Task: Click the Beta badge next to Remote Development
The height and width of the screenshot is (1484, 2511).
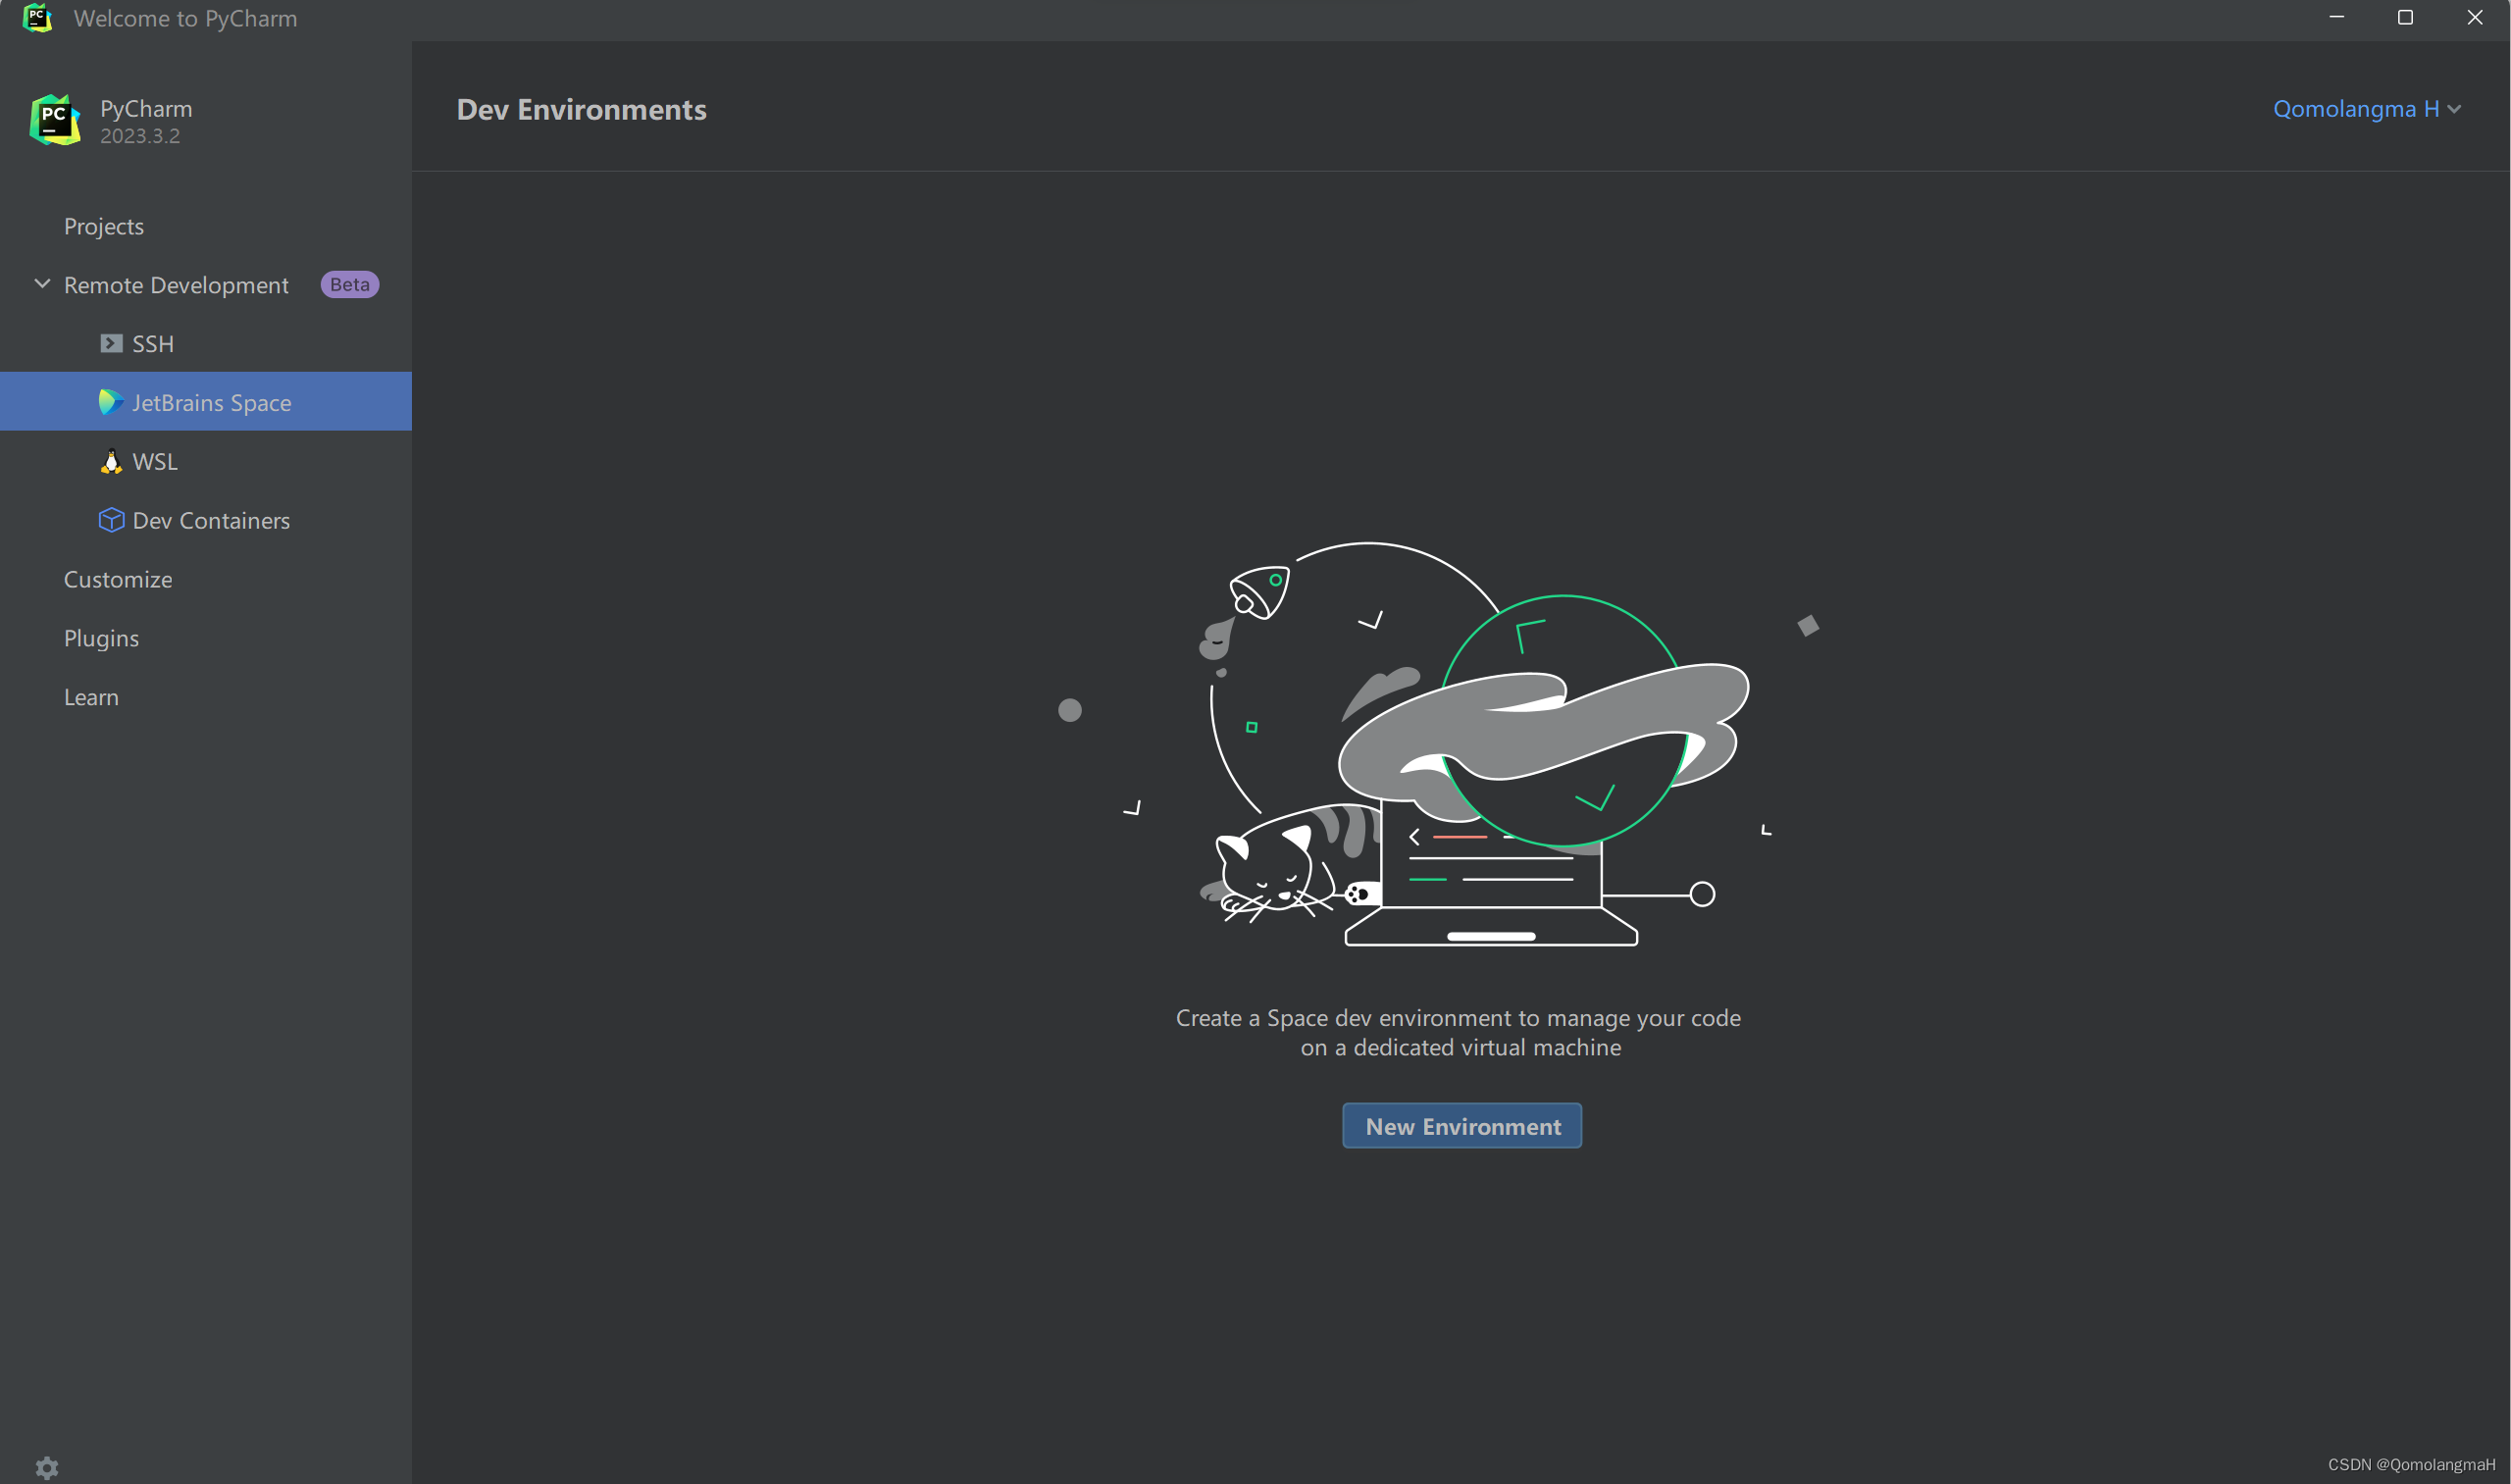Action: [x=348, y=284]
